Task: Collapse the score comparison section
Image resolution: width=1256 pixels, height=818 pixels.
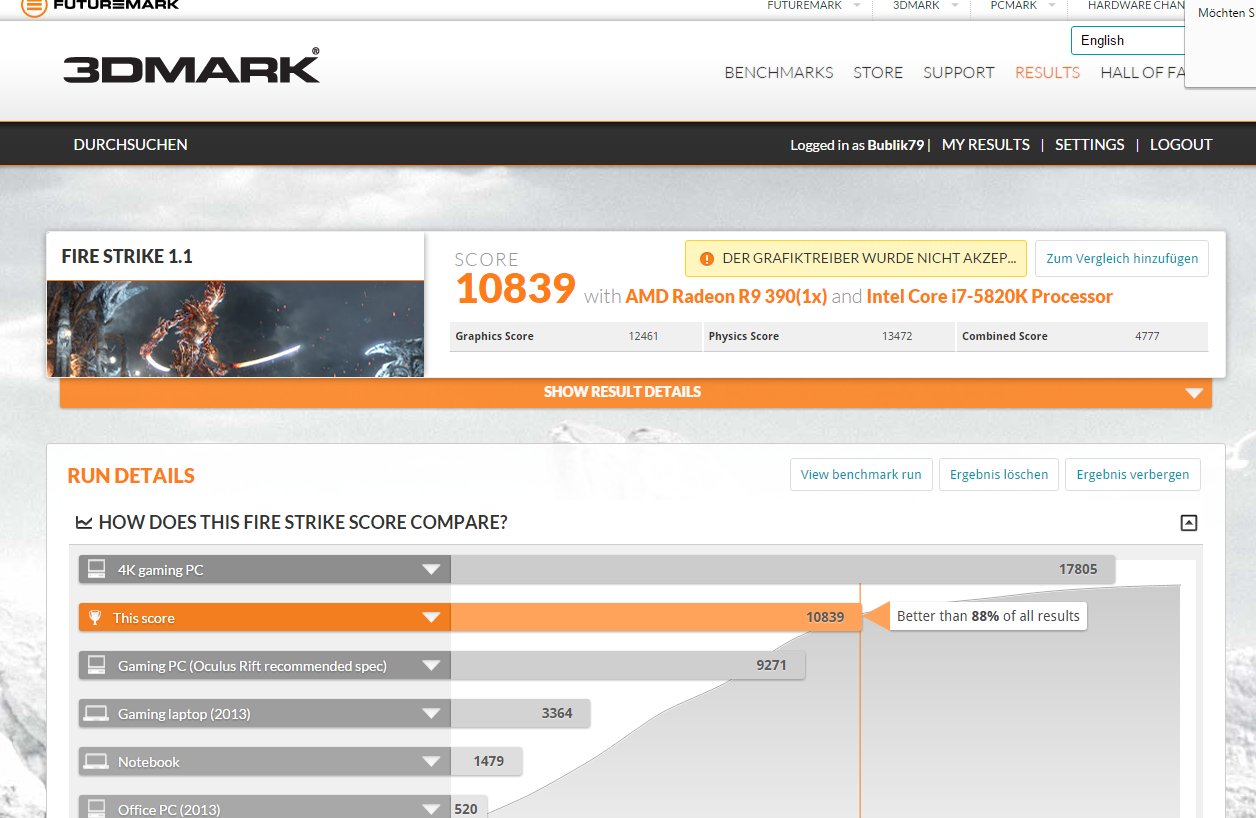Action: point(1189,522)
